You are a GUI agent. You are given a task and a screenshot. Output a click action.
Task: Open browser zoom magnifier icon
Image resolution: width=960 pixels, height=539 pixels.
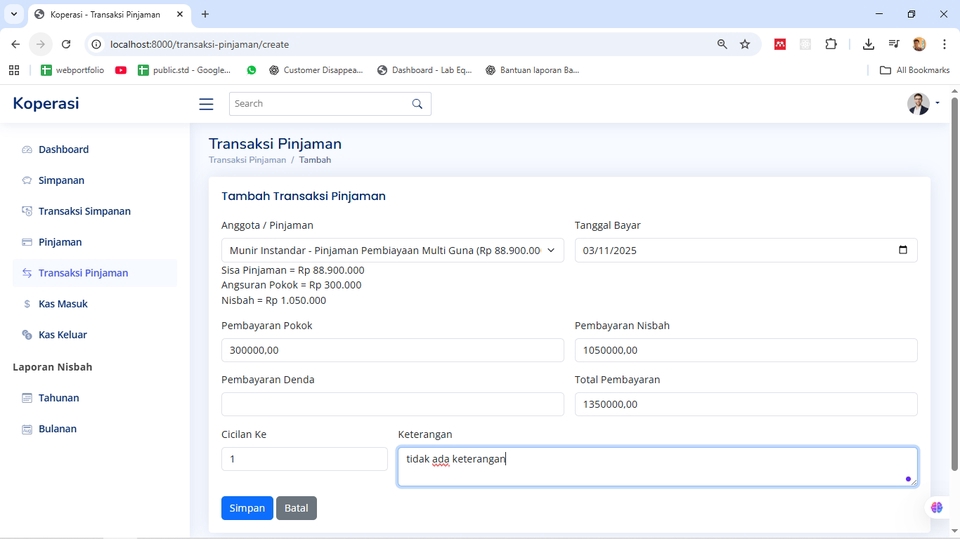pos(722,44)
